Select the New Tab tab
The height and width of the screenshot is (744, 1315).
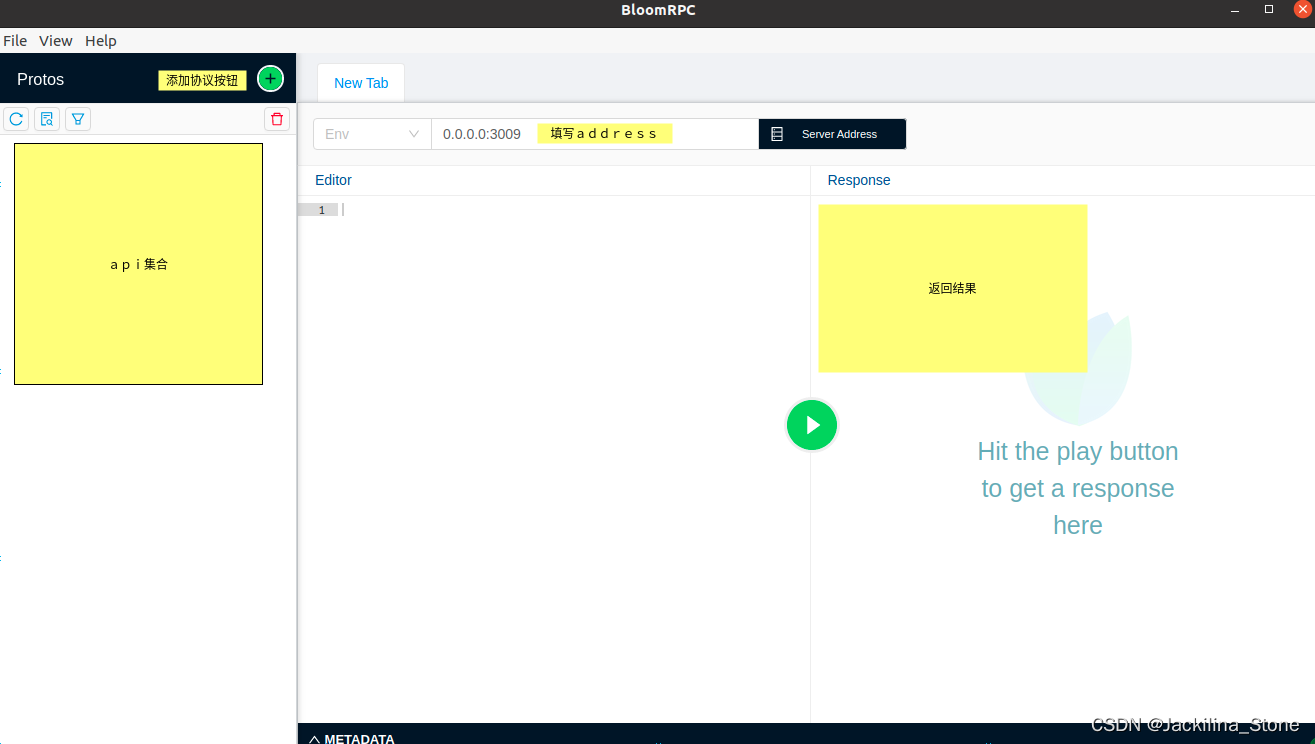pyautogui.click(x=361, y=83)
